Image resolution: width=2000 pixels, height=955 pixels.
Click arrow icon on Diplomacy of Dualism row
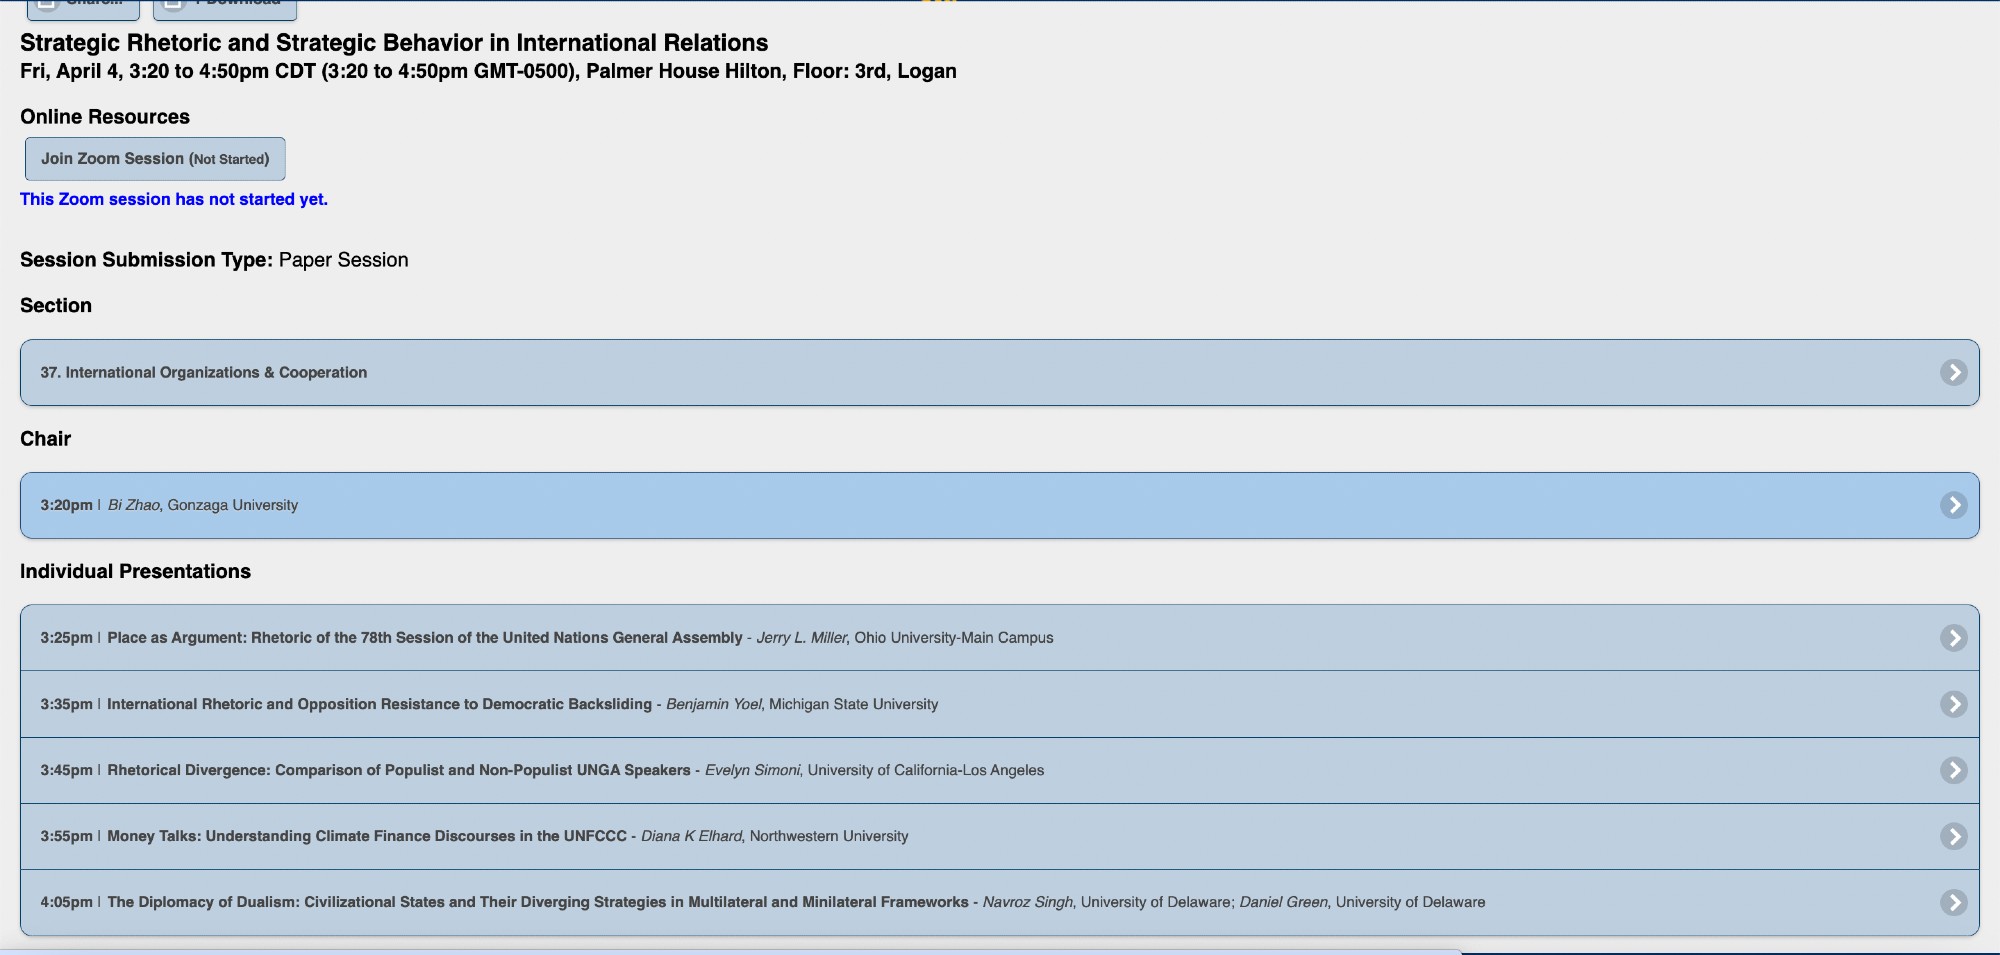1953,902
